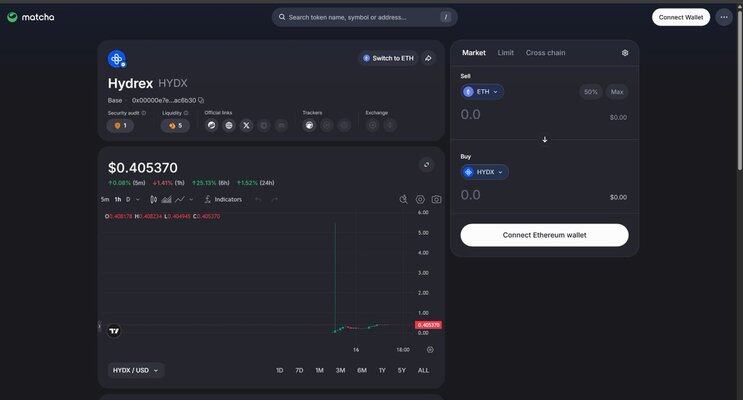Click the page vertical scrollbar
Image resolution: width=743 pixels, height=400 pixels.
click(x=740, y=90)
